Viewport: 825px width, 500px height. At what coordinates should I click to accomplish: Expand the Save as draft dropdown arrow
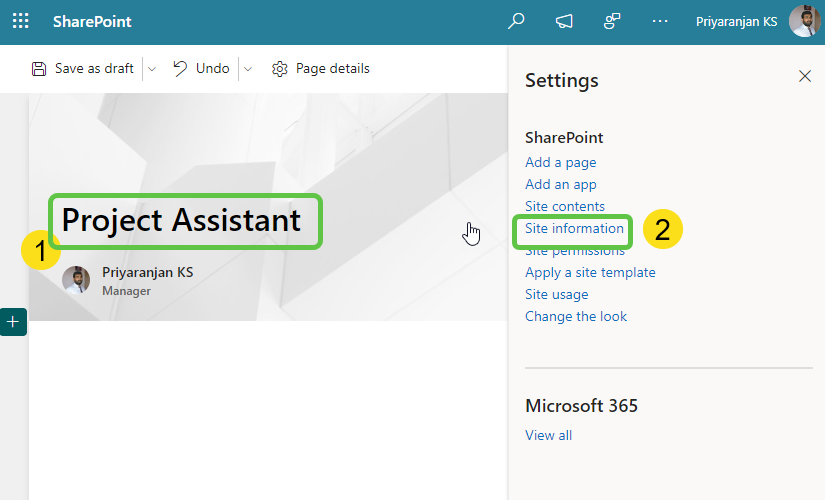point(152,69)
